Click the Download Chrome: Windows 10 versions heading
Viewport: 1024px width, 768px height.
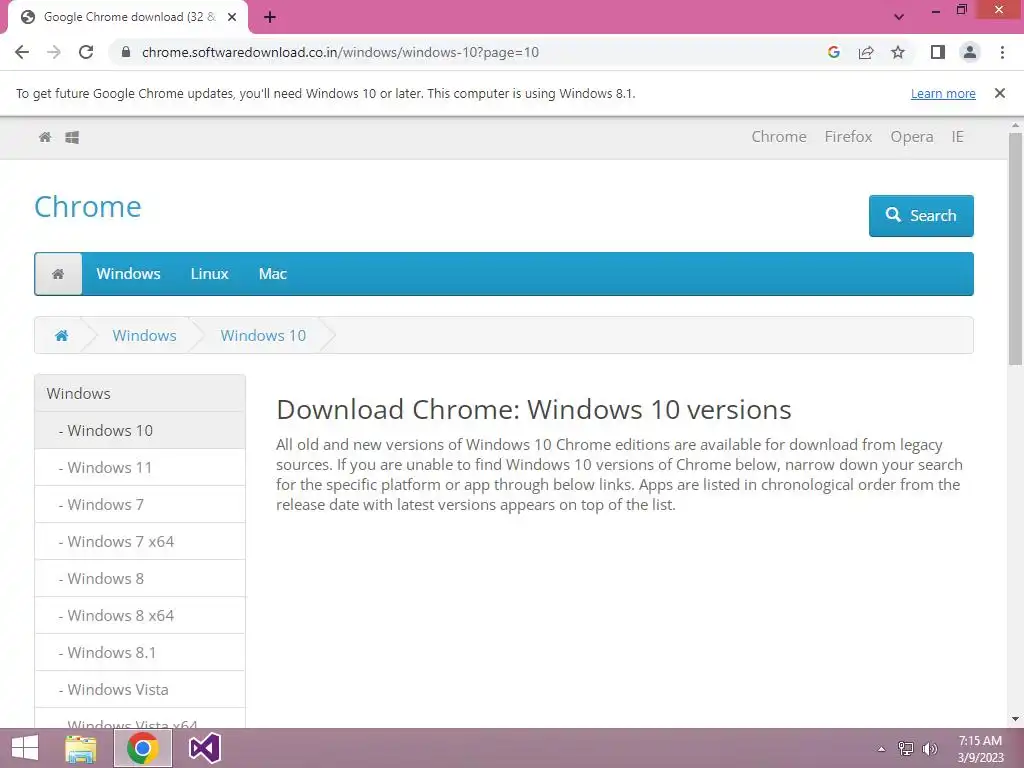point(534,409)
